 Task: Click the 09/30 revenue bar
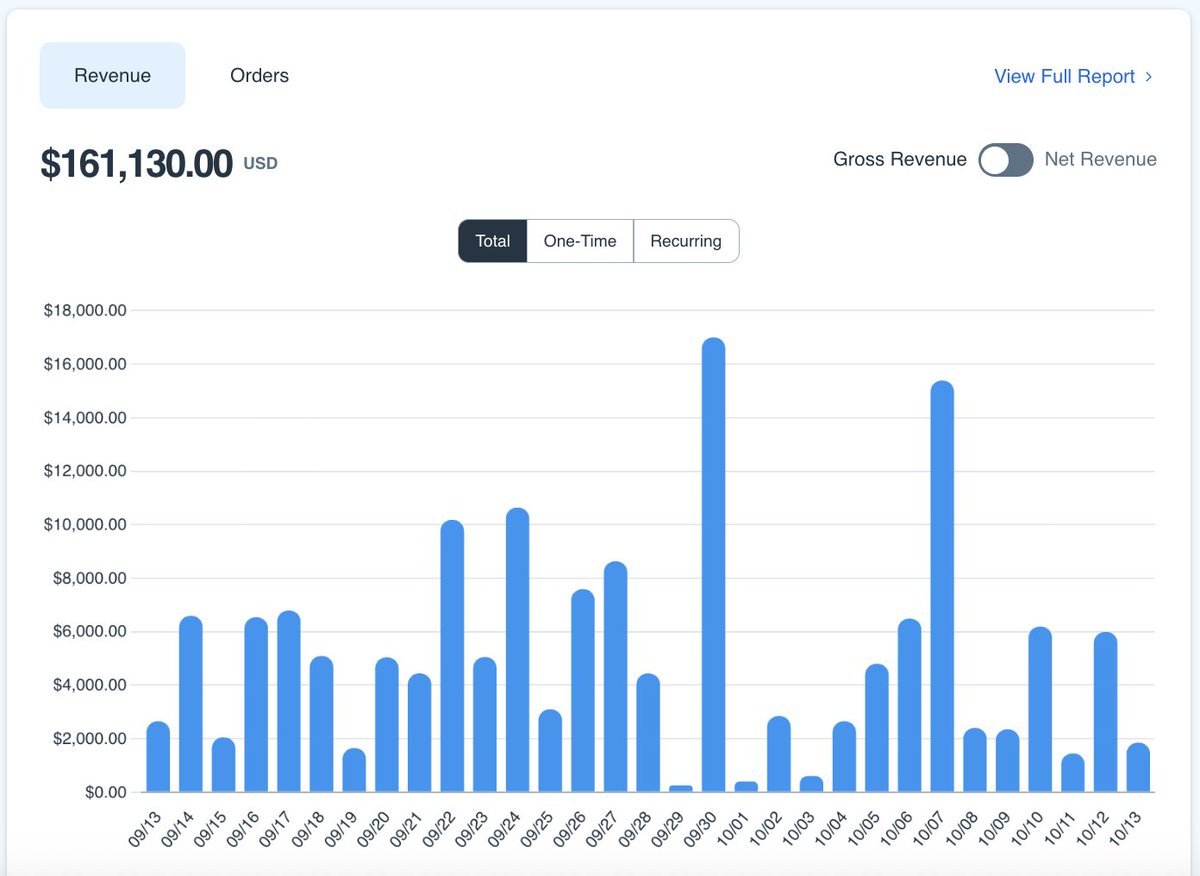point(713,565)
